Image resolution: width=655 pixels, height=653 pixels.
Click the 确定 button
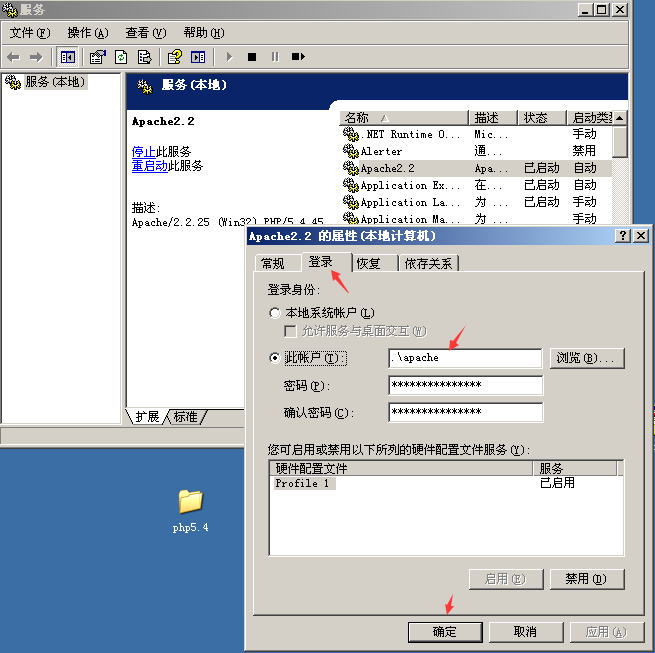(x=444, y=632)
